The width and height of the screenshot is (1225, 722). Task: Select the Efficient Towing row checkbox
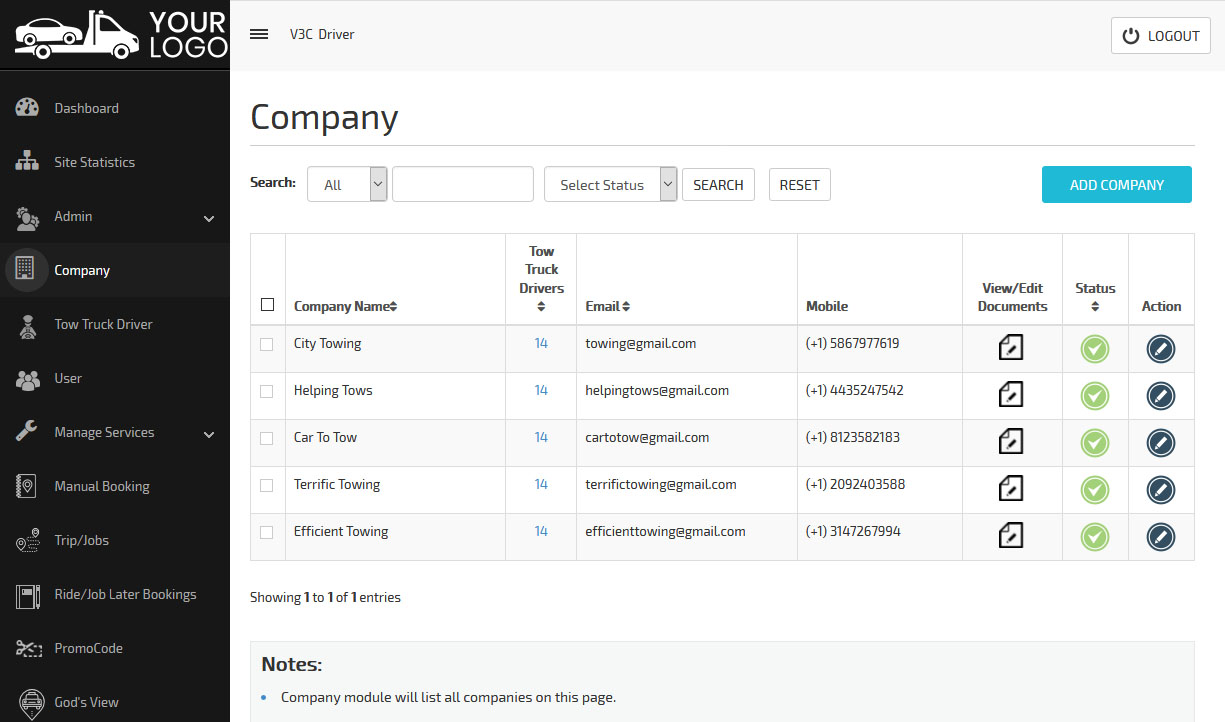coord(267,532)
